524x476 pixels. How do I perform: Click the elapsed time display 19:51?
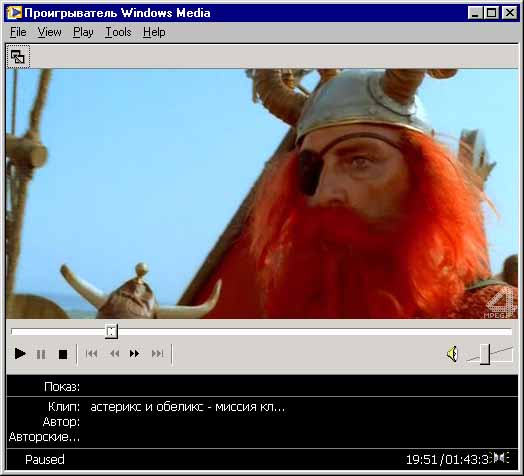[x=421, y=460]
